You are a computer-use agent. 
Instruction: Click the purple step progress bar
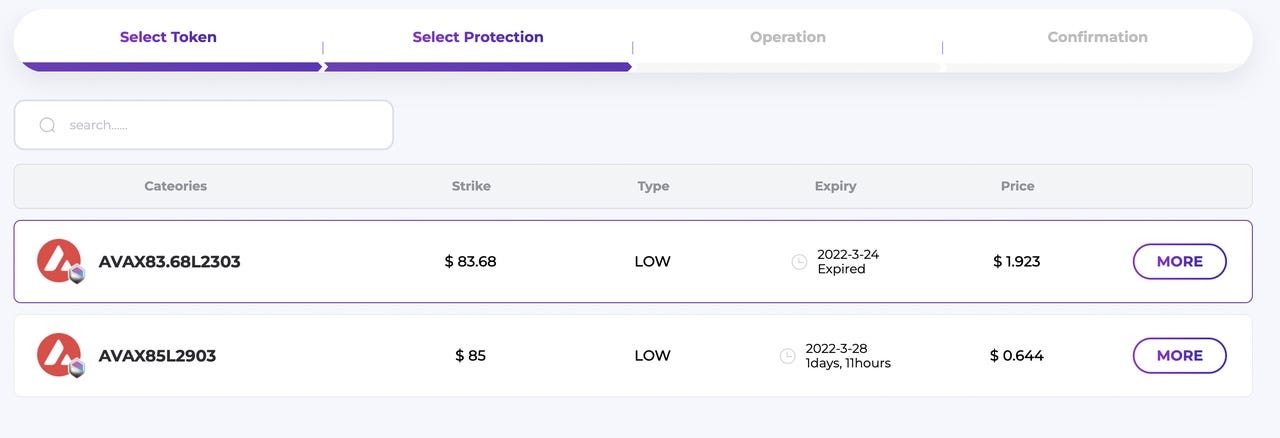click(326, 67)
